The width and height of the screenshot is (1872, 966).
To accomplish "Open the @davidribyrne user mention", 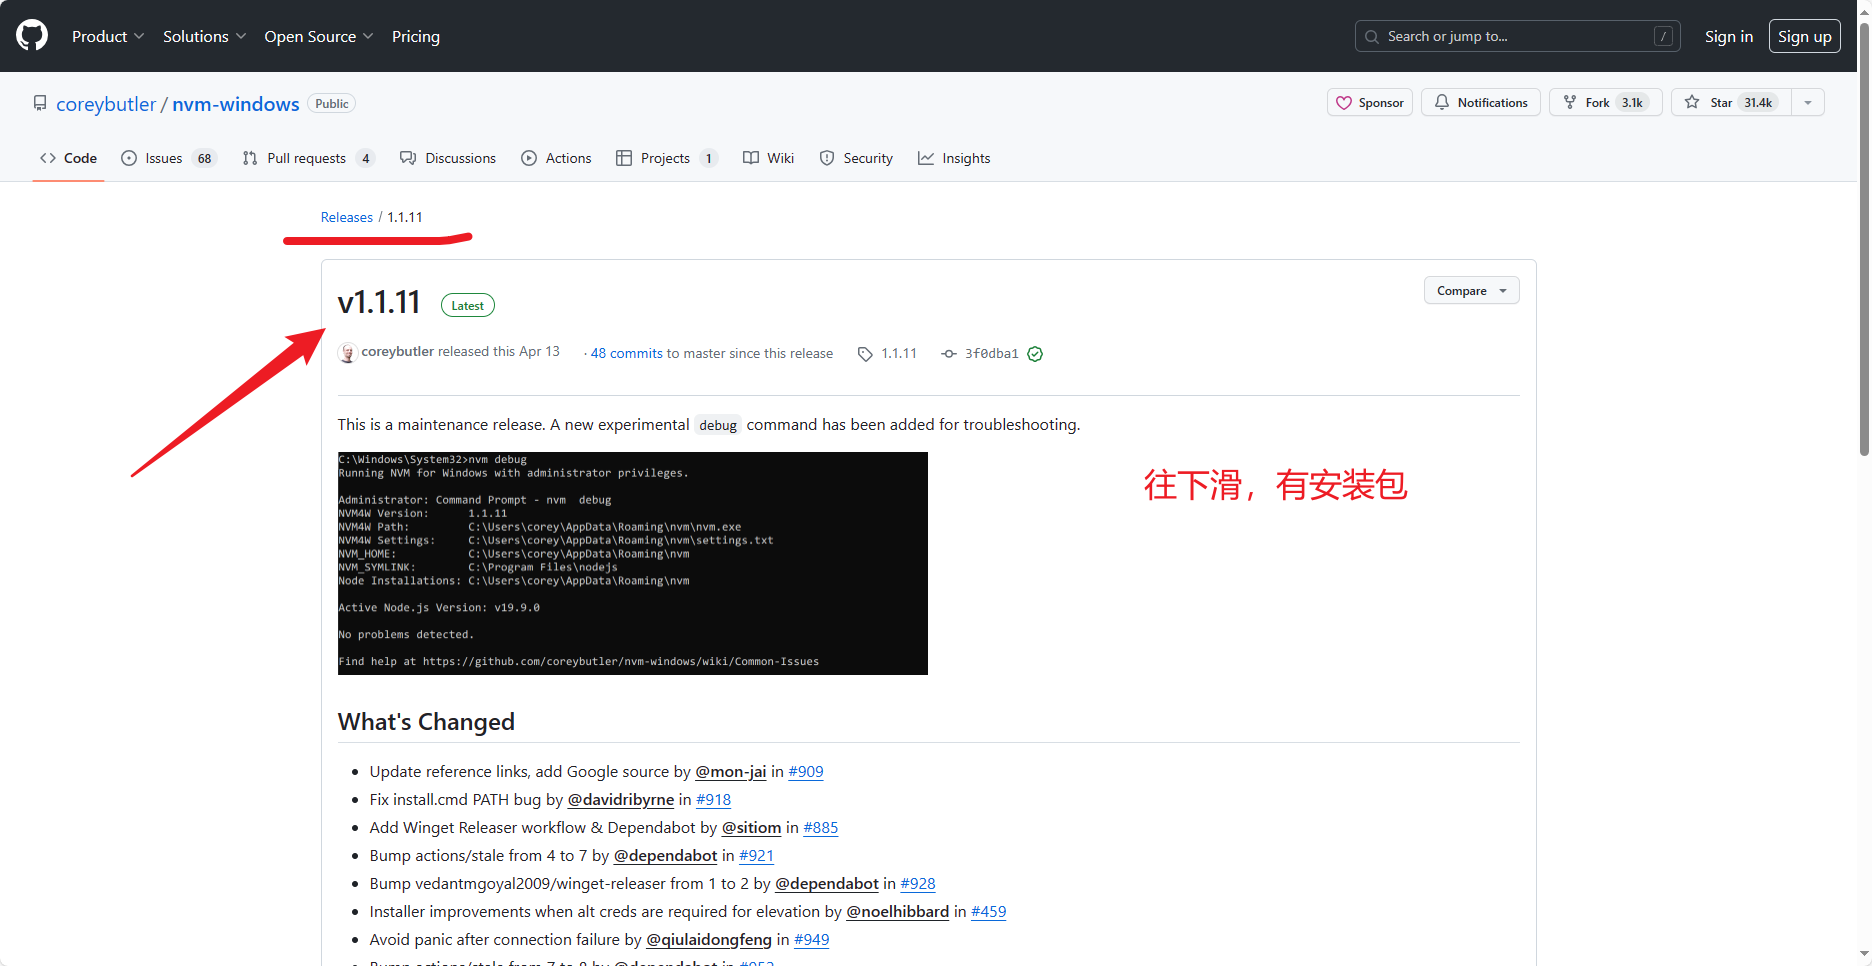I will click(x=621, y=799).
